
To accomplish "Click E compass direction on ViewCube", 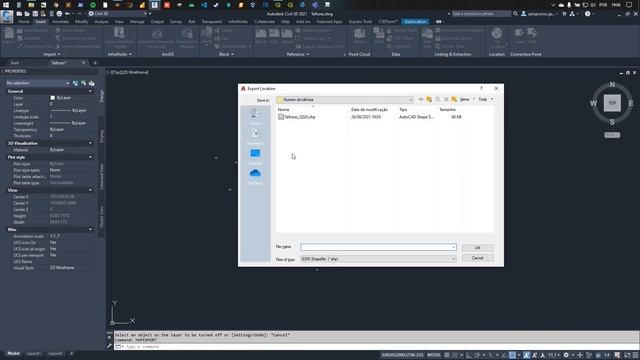I will point(631,103).
